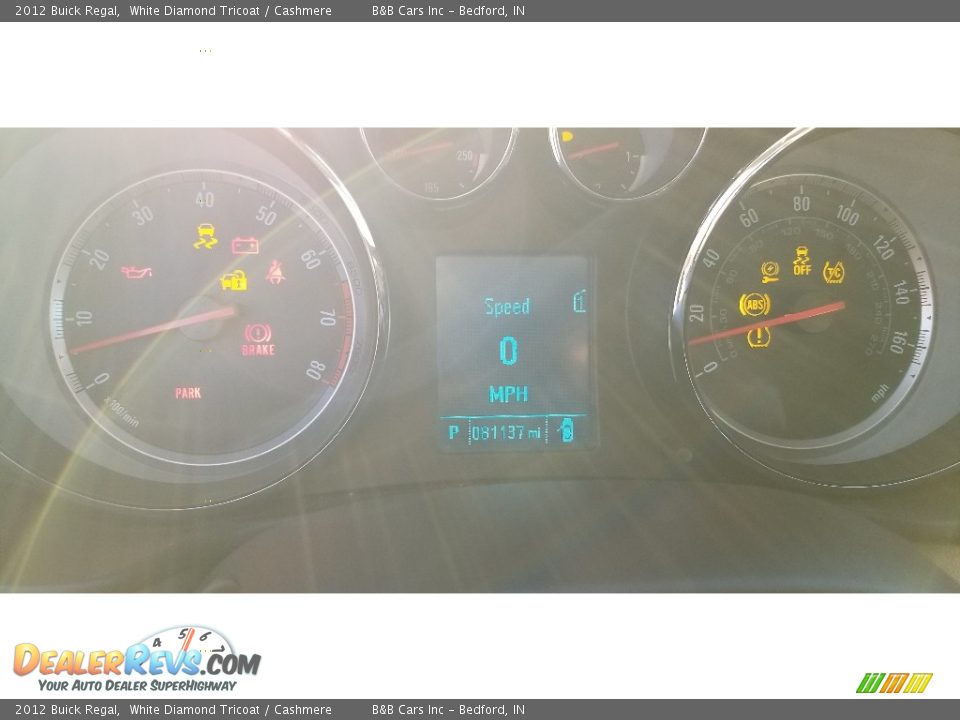This screenshot has width=960, height=720.
Task: Click the Speed label on center display
Action: point(507,306)
